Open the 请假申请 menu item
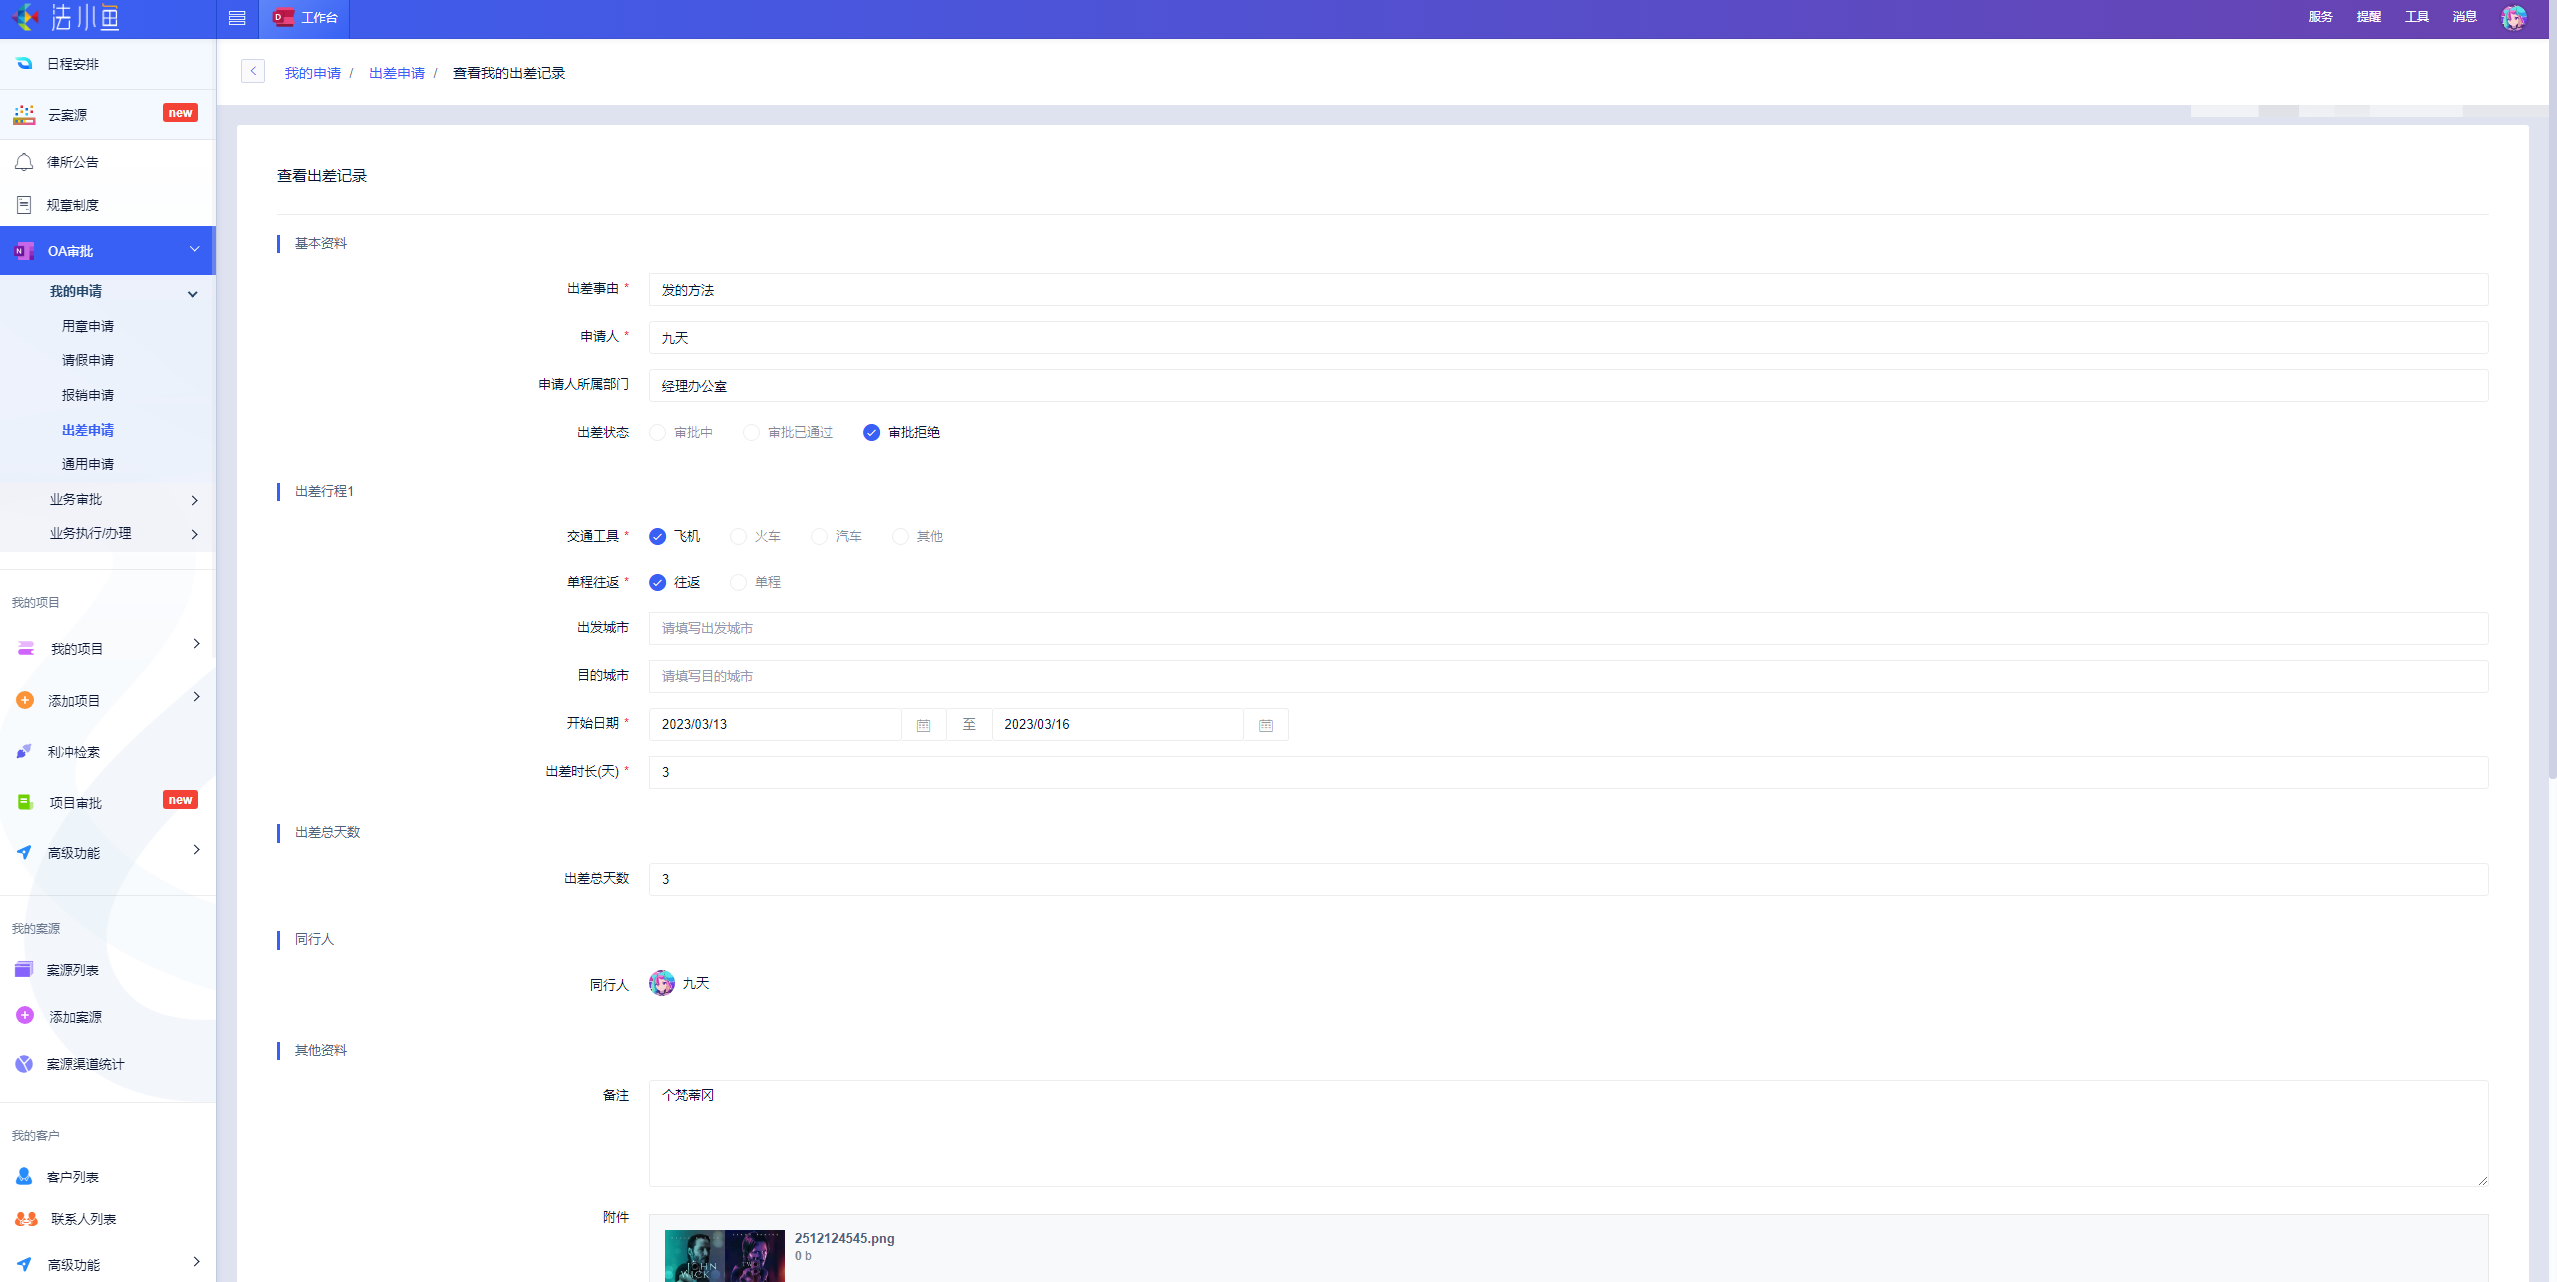 [88, 360]
